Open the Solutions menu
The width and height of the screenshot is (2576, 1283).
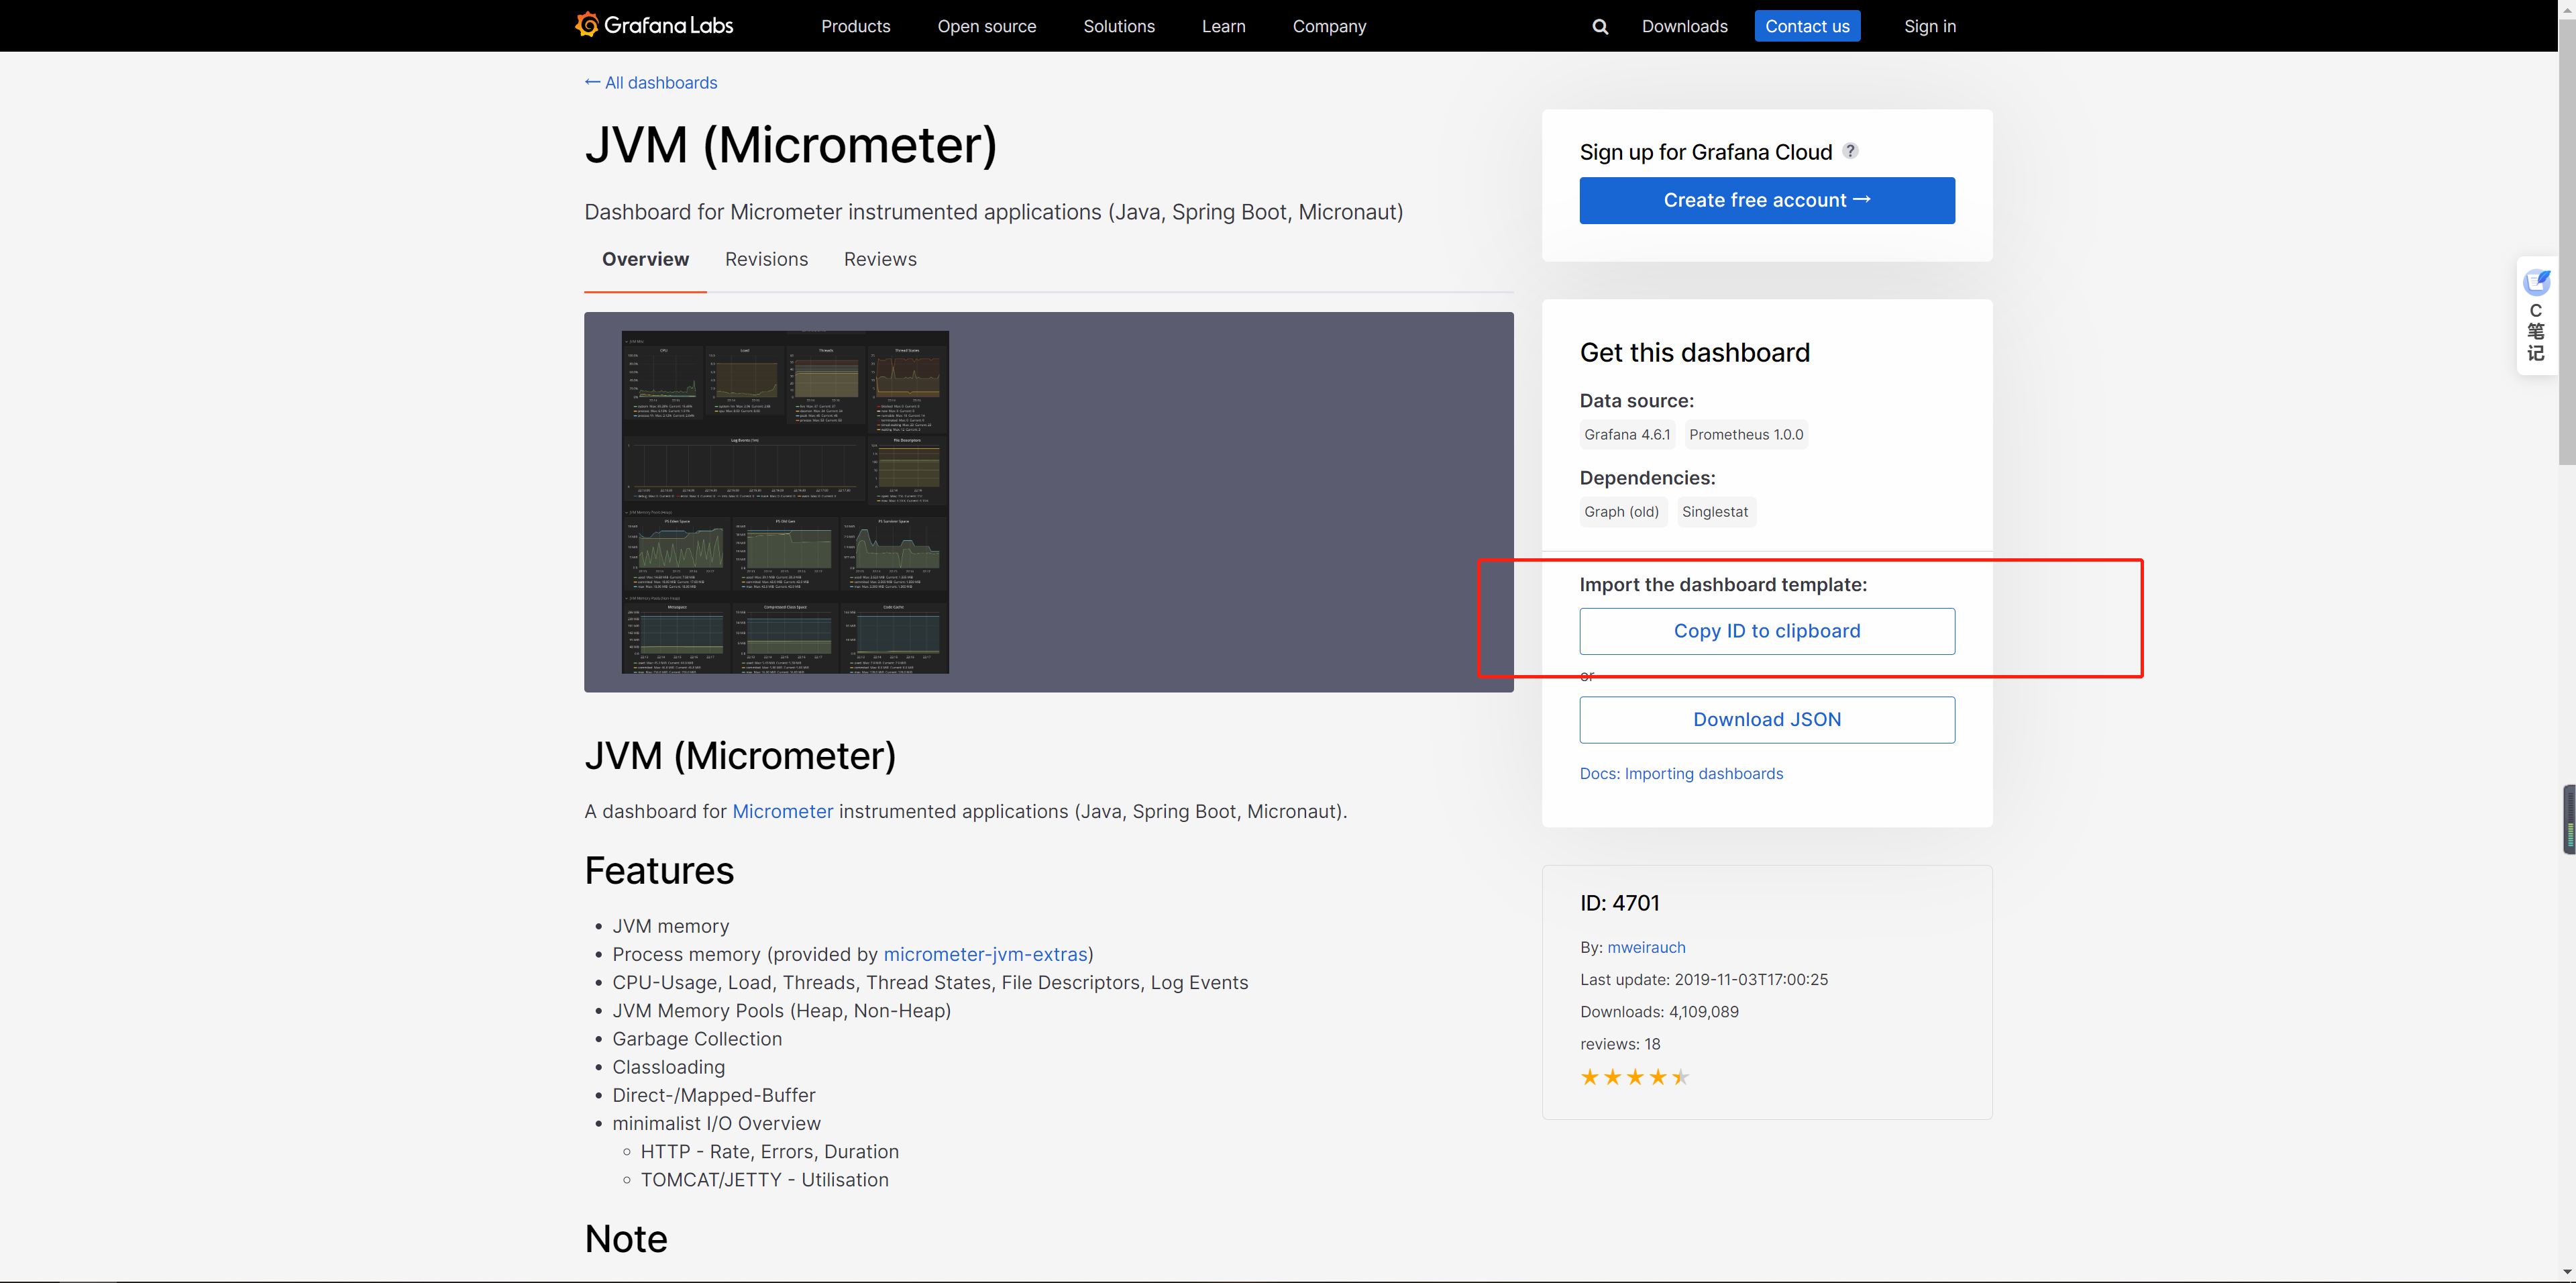[x=1119, y=26]
